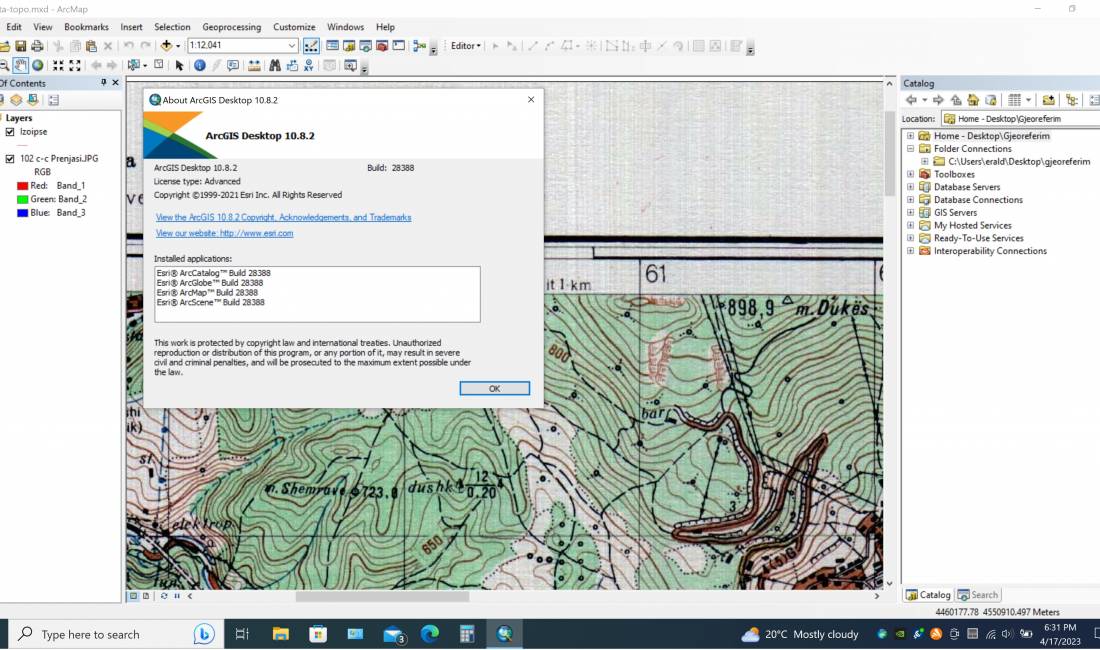This screenshot has height=650, width=1100.
Task: Open the Search window toolbar icon
Action: [365, 46]
